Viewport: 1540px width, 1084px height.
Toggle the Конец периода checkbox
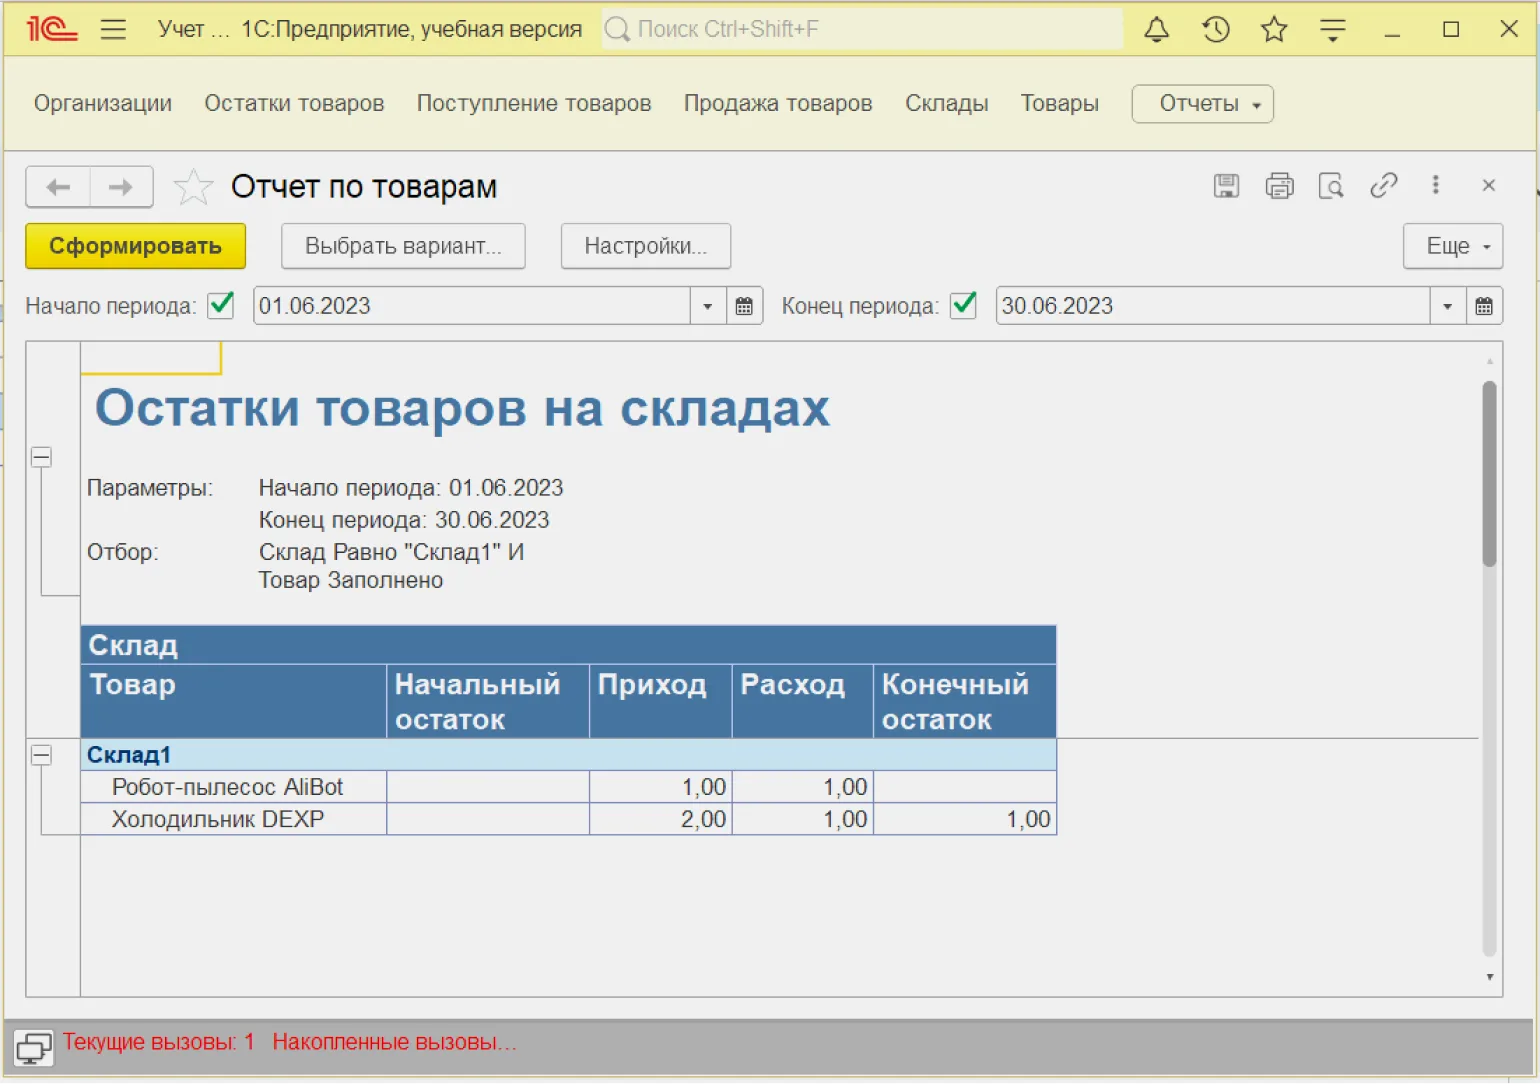pyautogui.click(x=963, y=305)
